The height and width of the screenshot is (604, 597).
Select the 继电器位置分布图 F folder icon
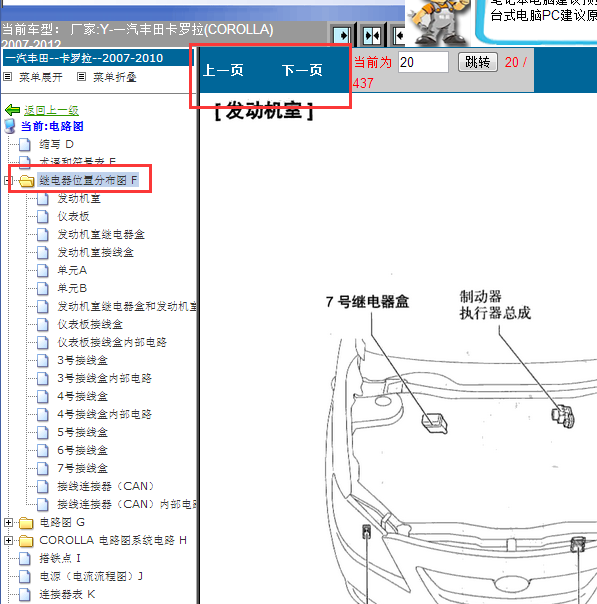26,181
